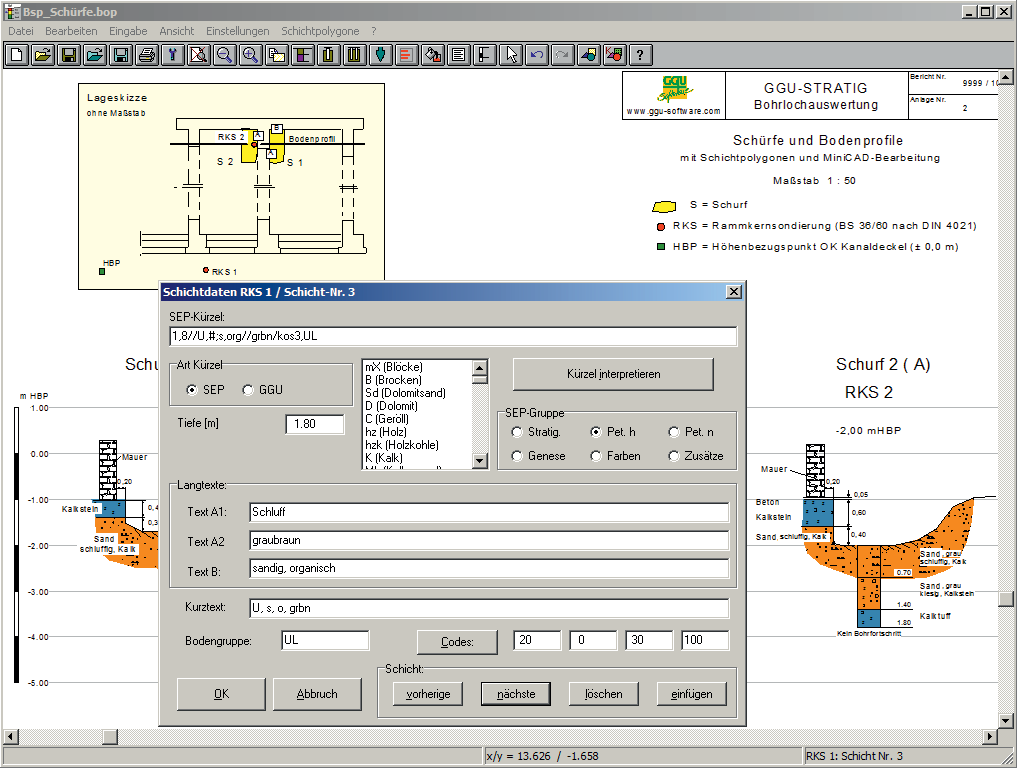Confirm the dialog with OK
This screenshot has width=1017, height=768.
[221, 694]
